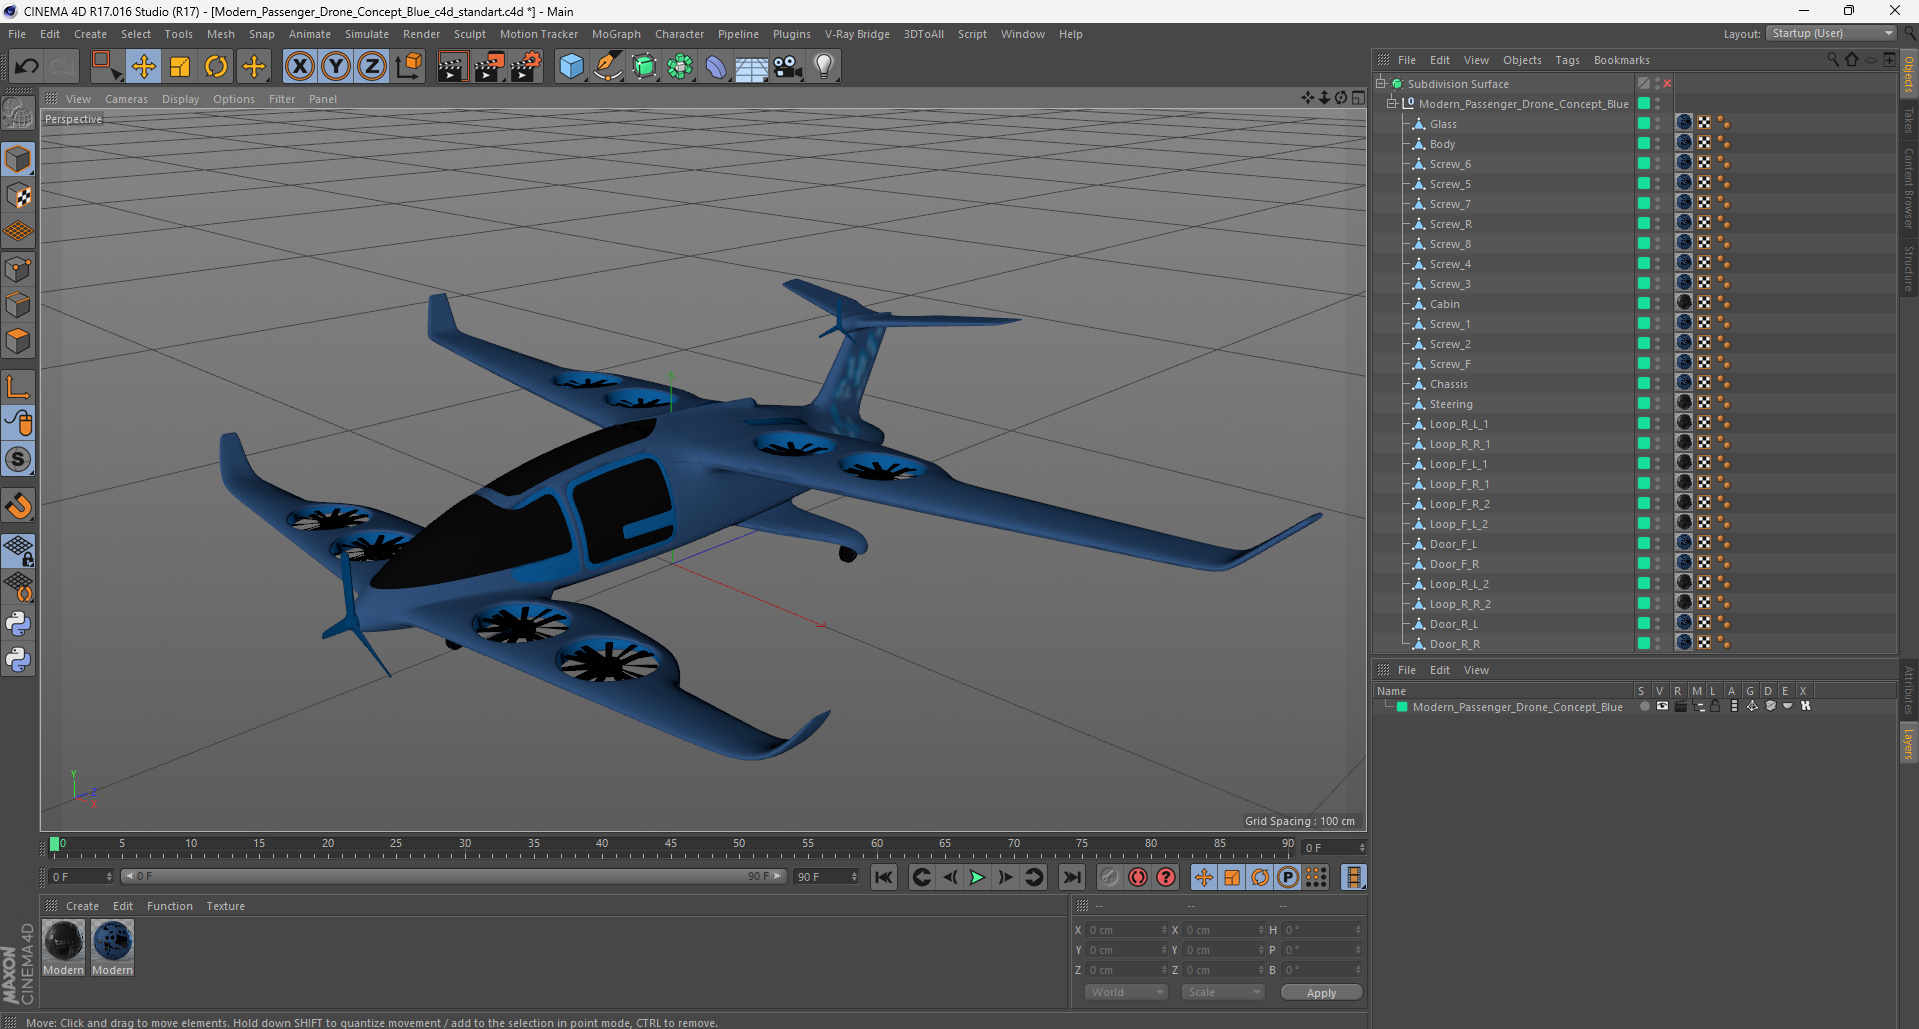
Task: Click the Subdivision Surface generator icon
Action: (x=644, y=67)
